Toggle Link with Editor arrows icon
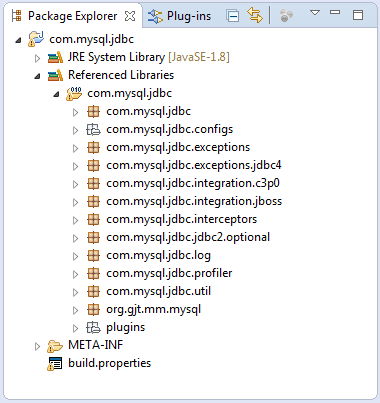This screenshot has width=380, height=403. point(255,15)
